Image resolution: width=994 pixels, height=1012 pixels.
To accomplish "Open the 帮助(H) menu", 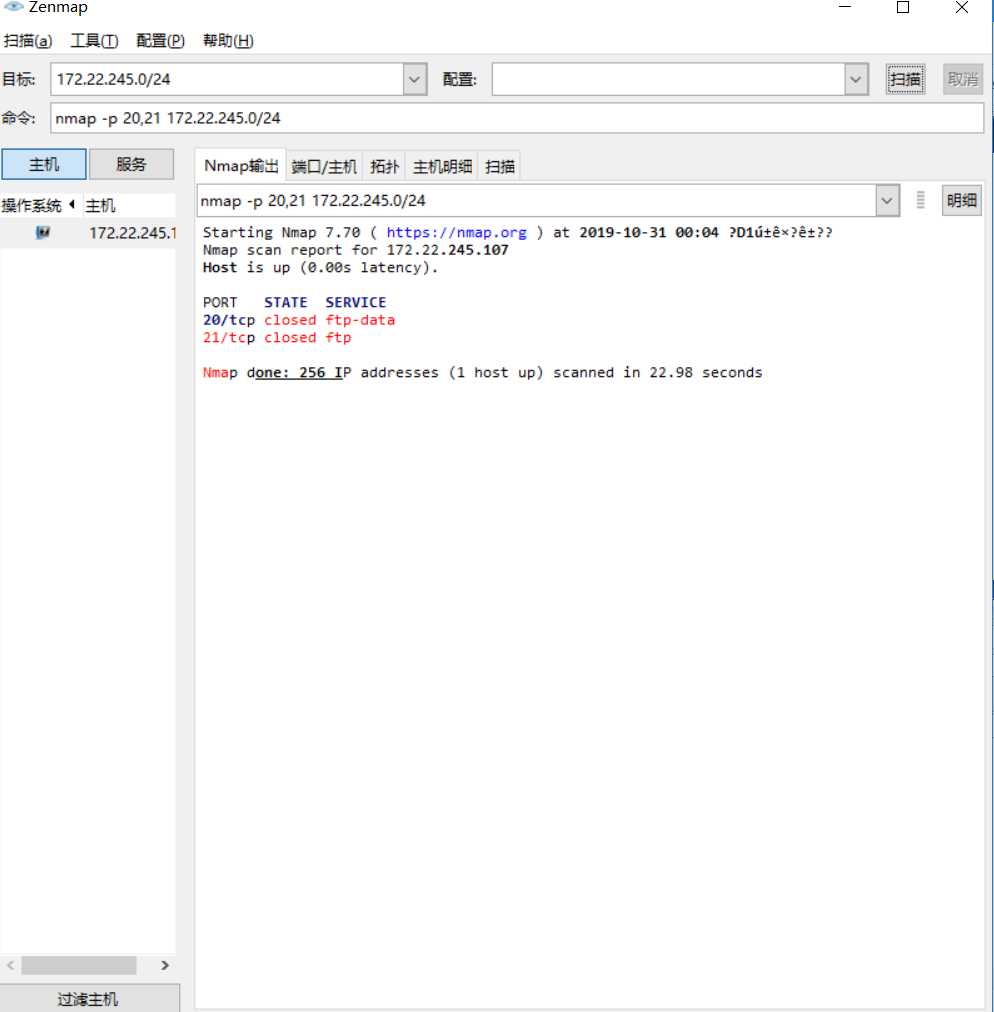I will [x=228, y=41].
